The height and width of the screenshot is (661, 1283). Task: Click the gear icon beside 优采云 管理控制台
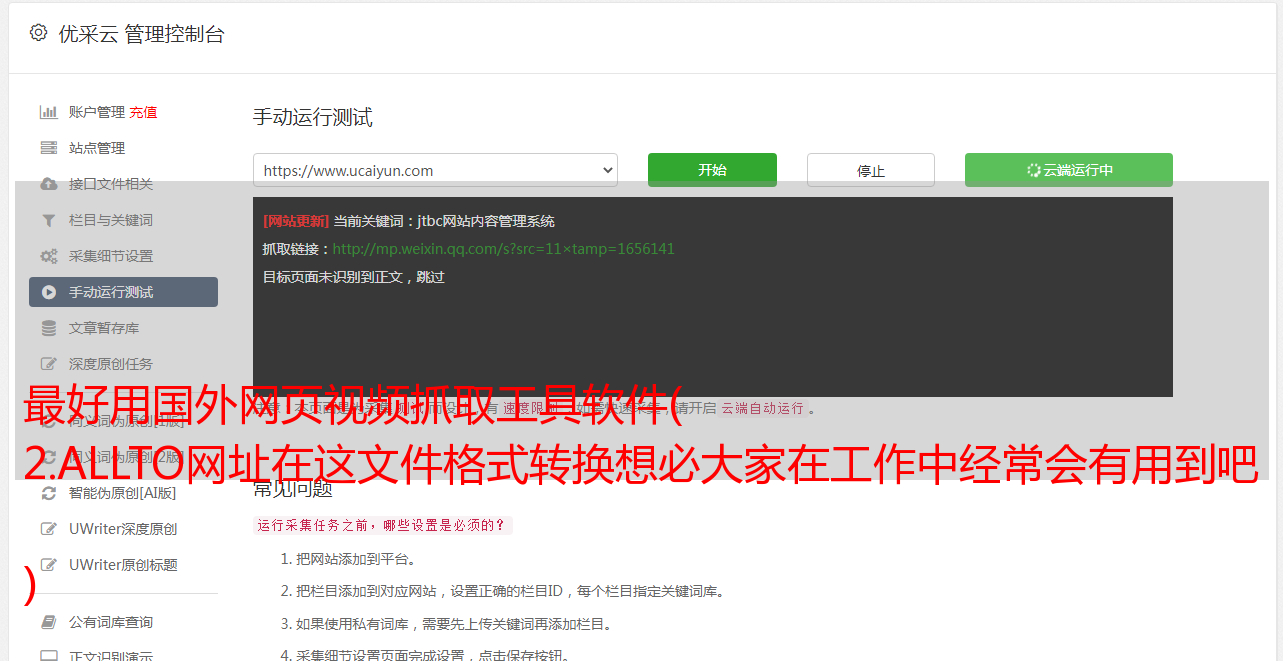point(38,33)
